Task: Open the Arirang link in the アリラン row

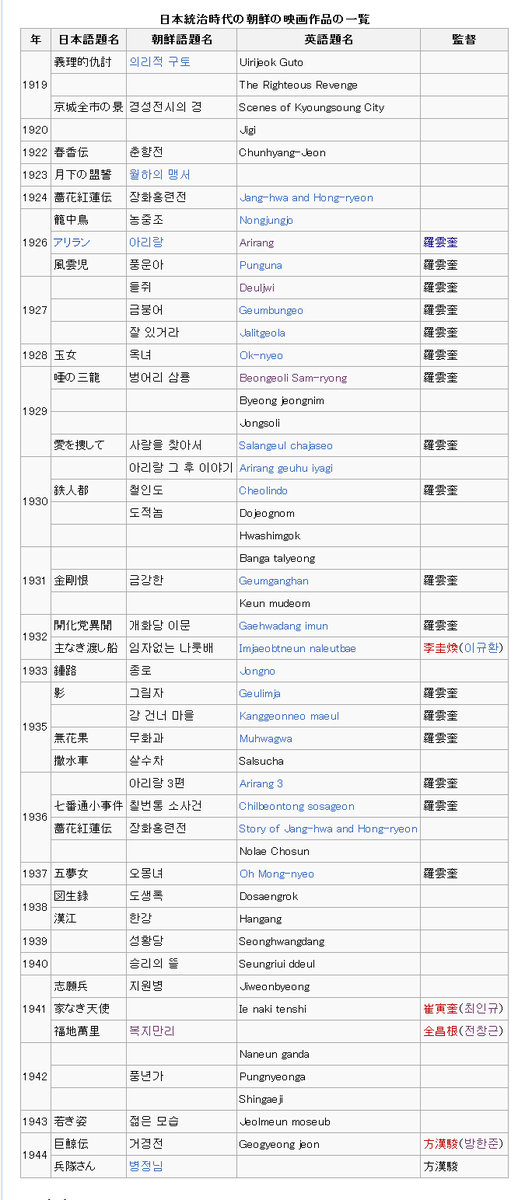Action: 255,243
